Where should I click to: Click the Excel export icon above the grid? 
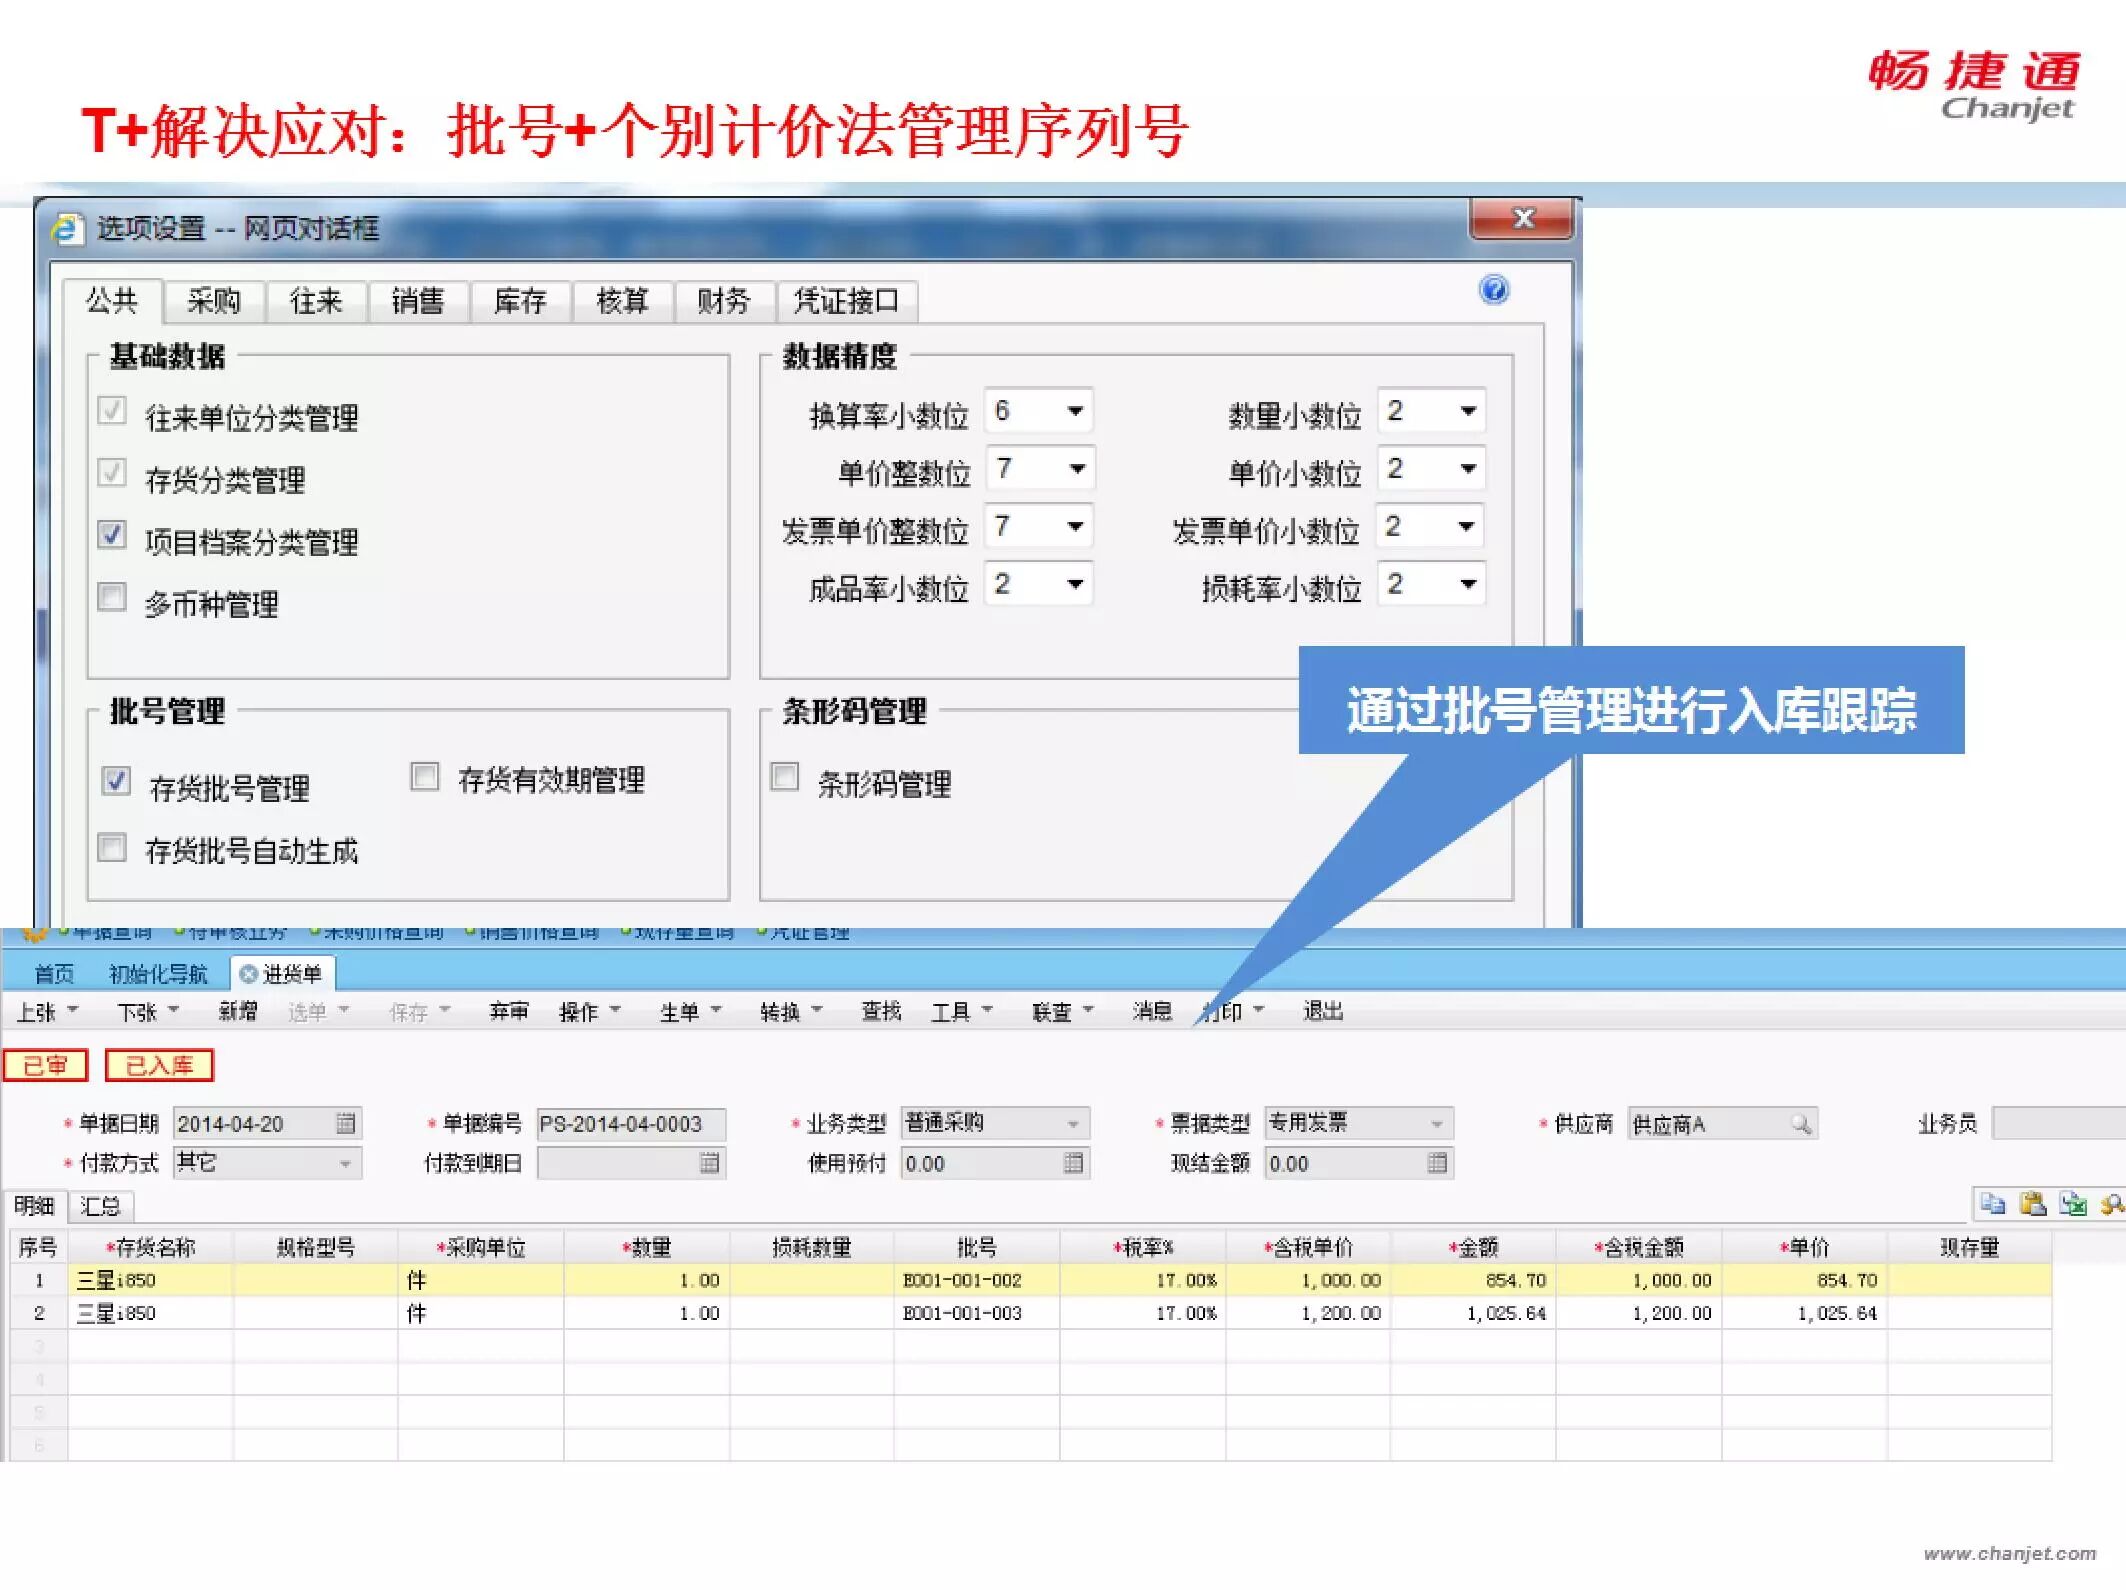(2072, 1204)
